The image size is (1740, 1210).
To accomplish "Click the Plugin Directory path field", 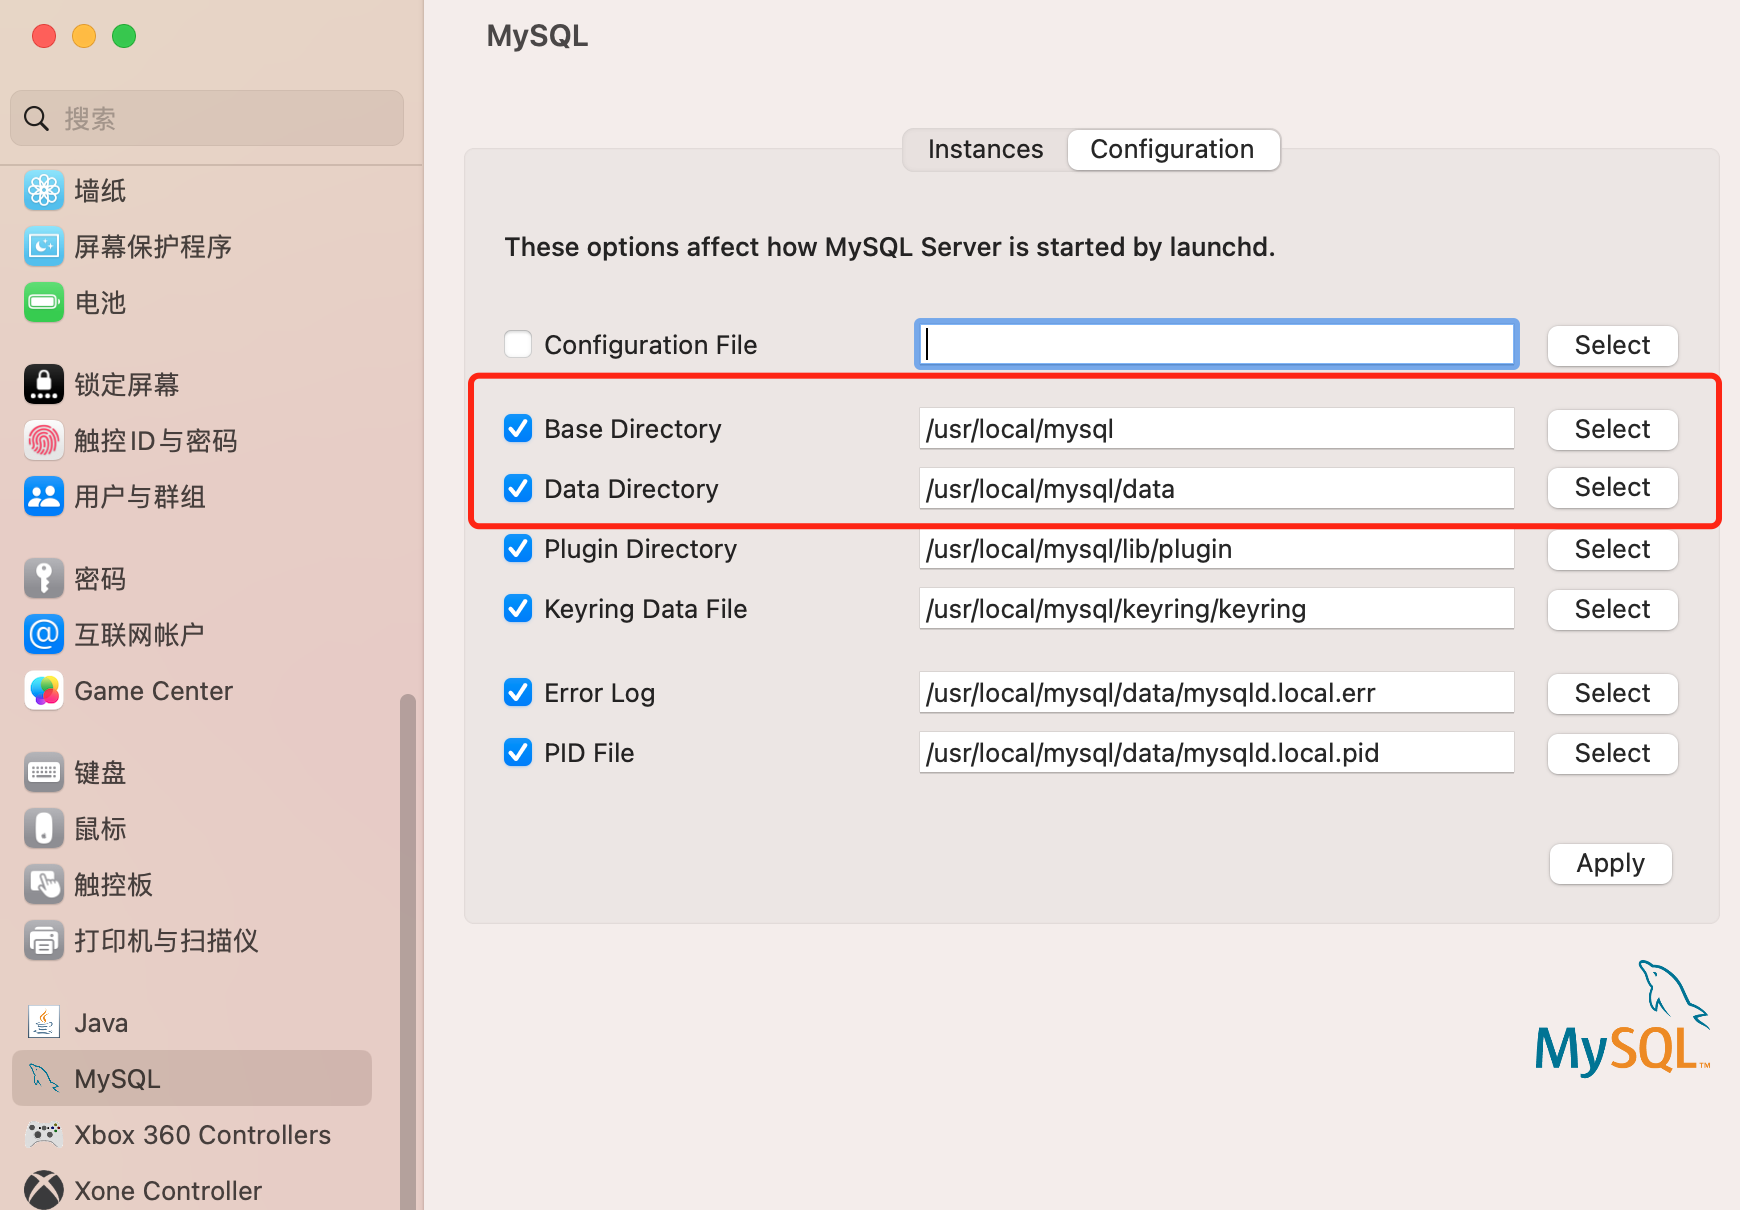I will click(1216, 548).
